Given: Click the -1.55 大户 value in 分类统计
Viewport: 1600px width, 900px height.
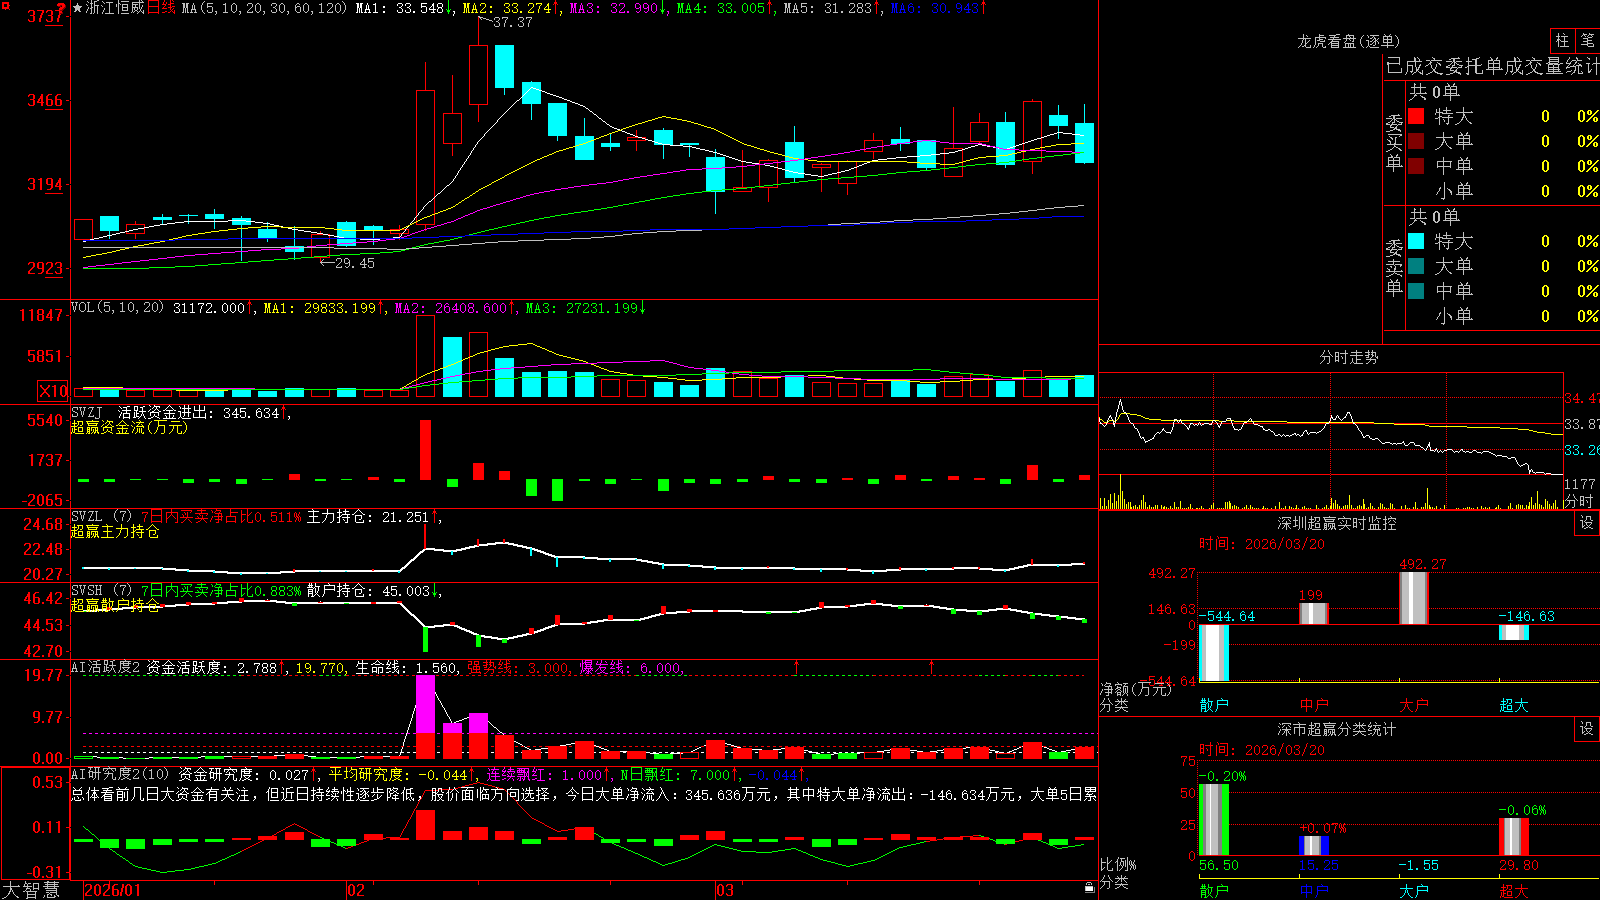Looking at the screenshot, I should pyautogui.click(x=1418, y=865).
